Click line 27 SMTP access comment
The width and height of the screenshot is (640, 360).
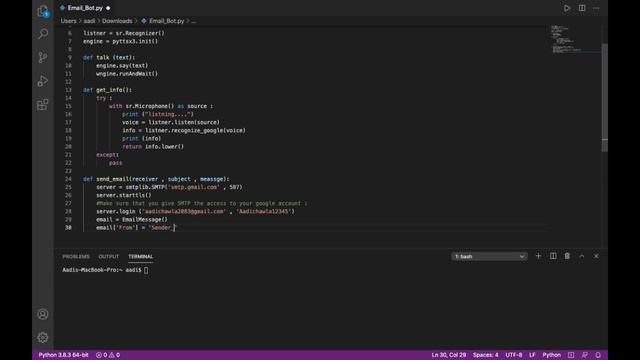pyautogui.click(x=202, y=203)
